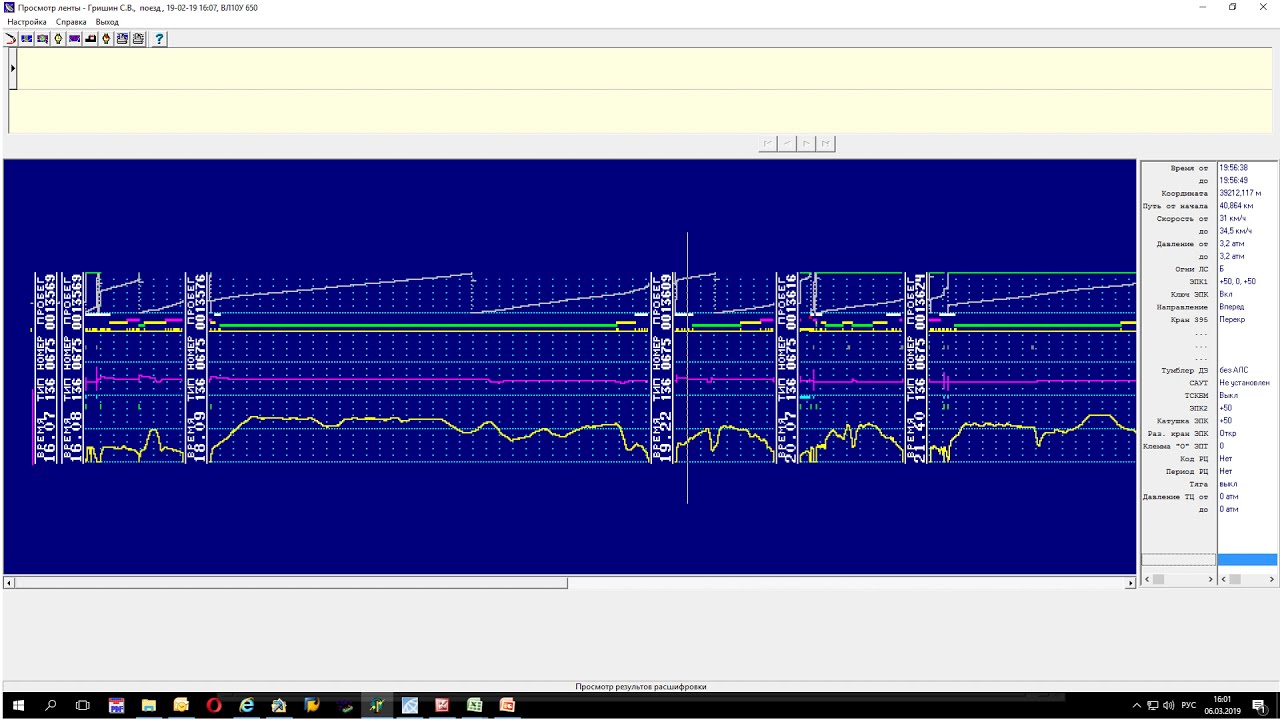Click the yellow wristwatch toolbar icon

pyautogui.click(x=59, y=39)
